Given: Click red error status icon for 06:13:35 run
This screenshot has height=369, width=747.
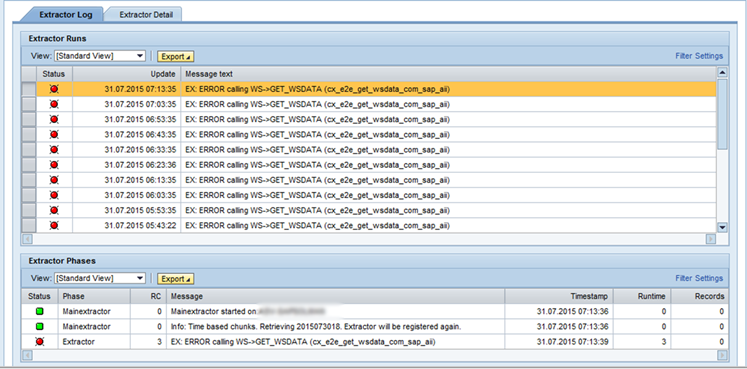Looking at the screenshot, I should (54, 180).
